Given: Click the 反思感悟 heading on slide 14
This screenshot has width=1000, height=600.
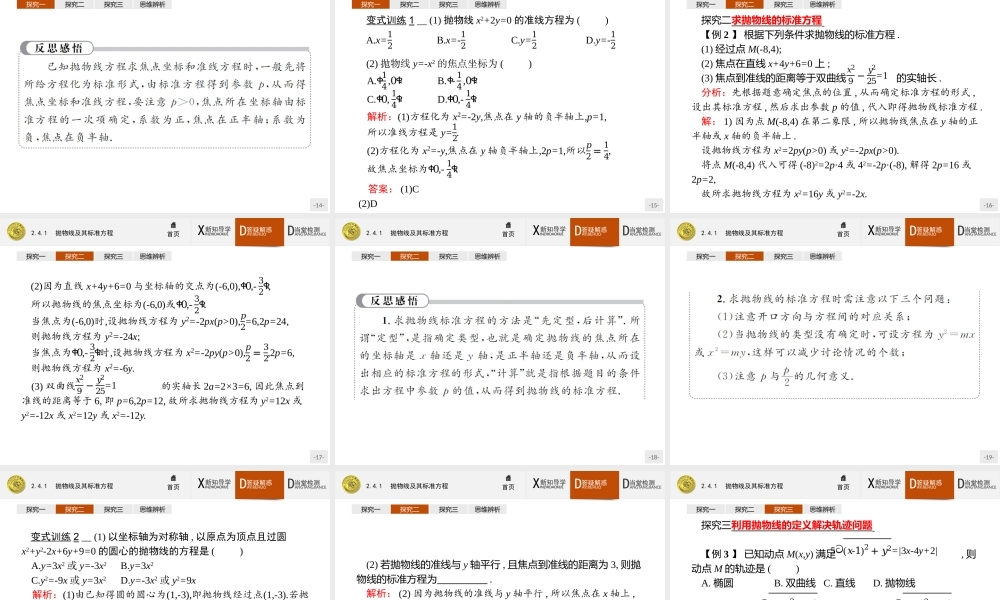Looking at the screenshot, I should click(57, 48).
